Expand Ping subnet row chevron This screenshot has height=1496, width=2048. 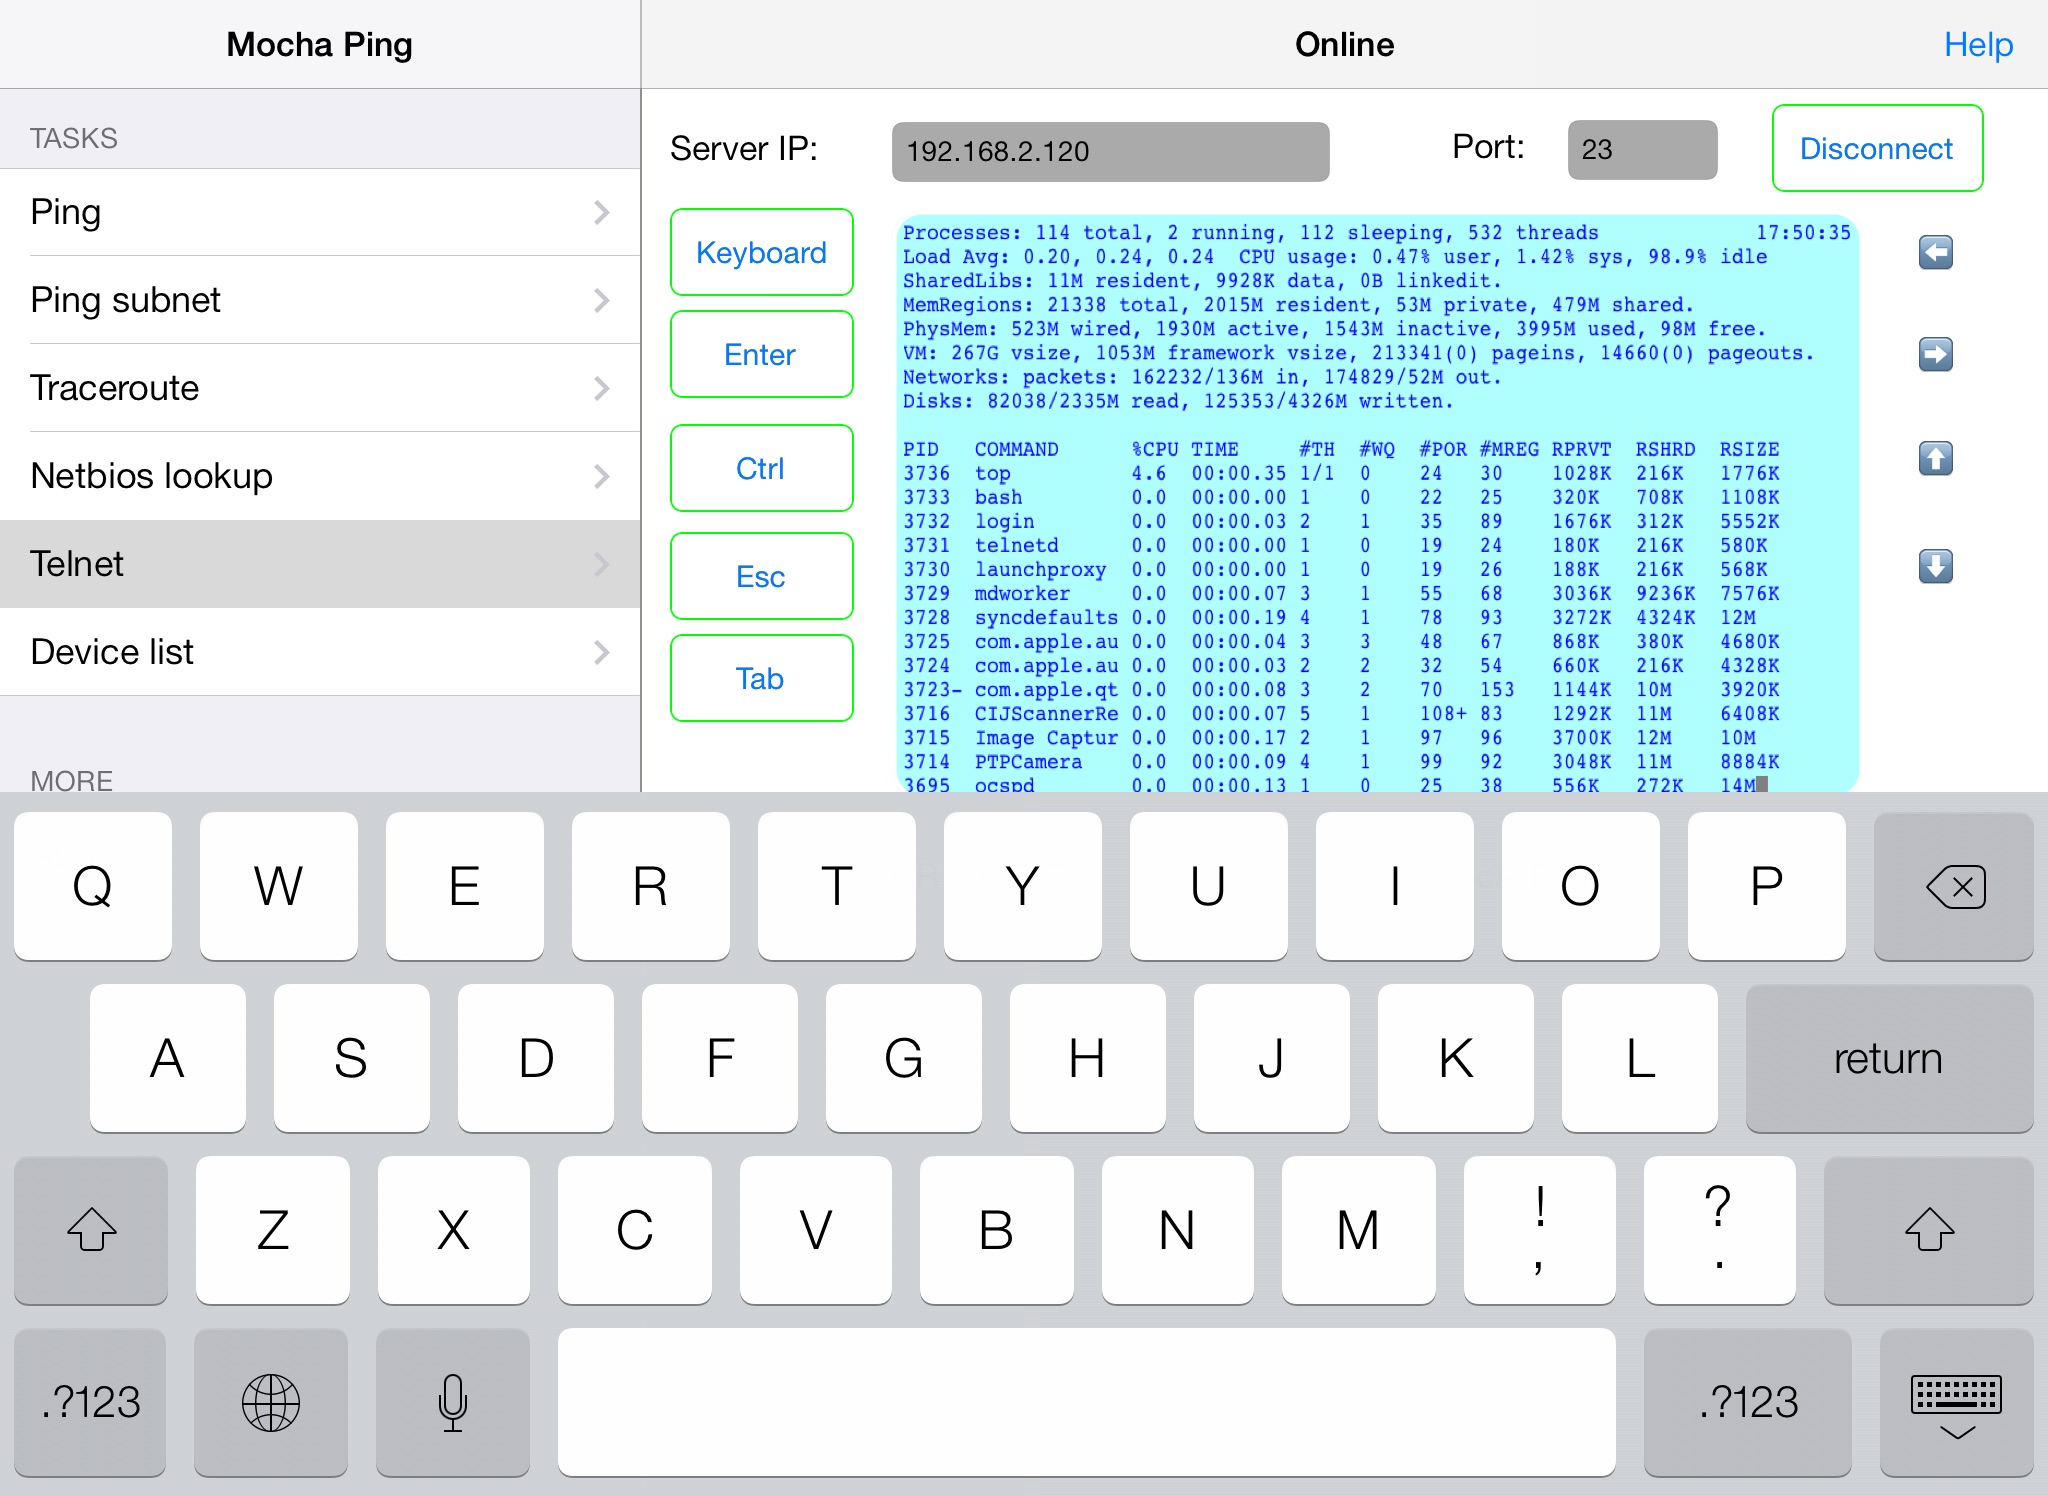(601, 300)
